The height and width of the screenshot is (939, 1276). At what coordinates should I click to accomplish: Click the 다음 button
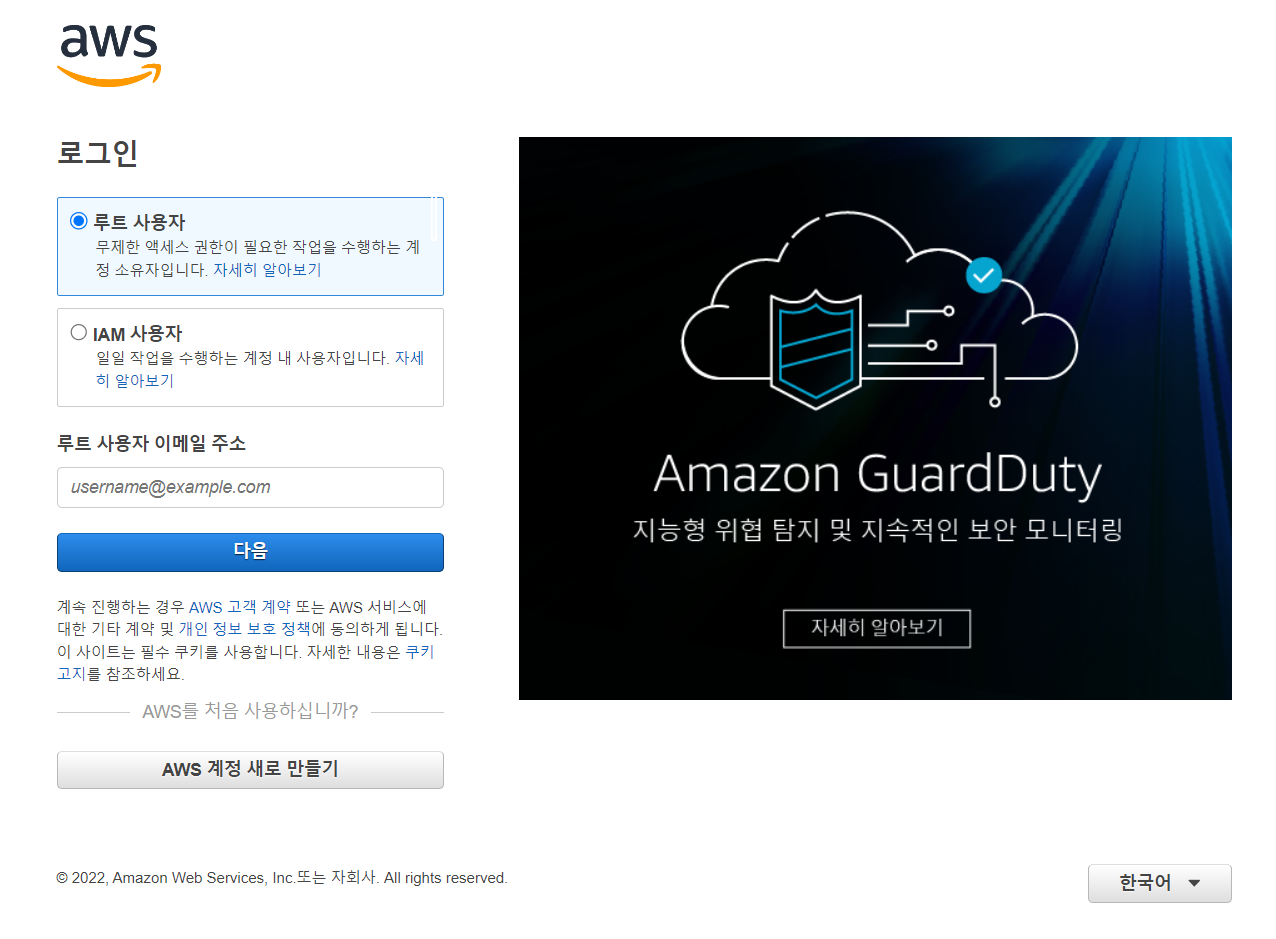250,552
